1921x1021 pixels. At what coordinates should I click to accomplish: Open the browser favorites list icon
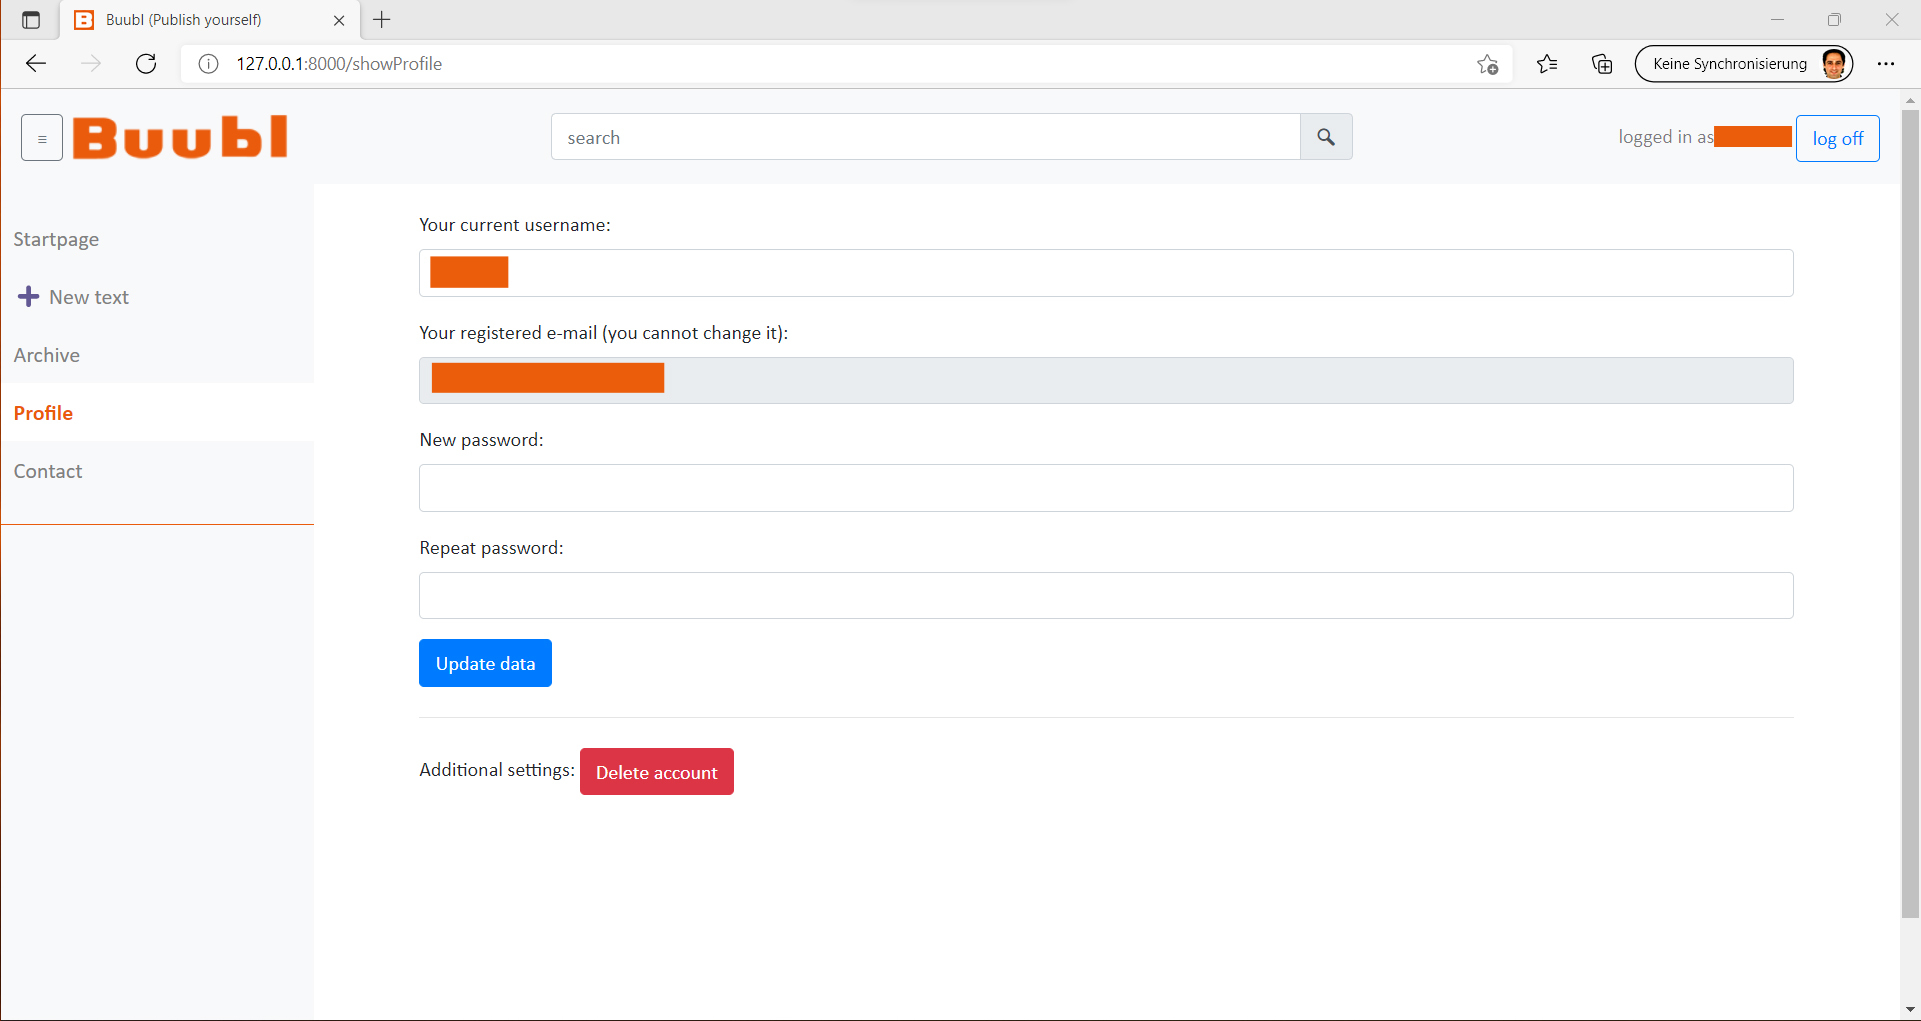[1547, 64]
